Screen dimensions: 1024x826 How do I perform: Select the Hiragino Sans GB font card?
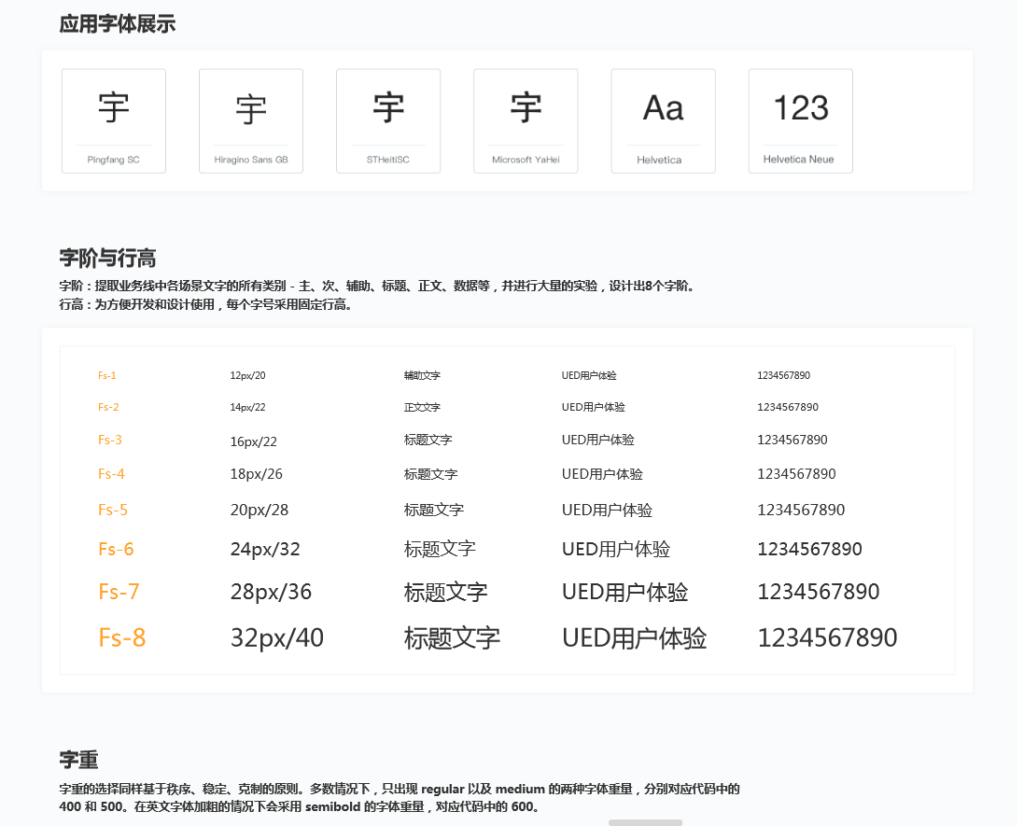tap(251, 121)
